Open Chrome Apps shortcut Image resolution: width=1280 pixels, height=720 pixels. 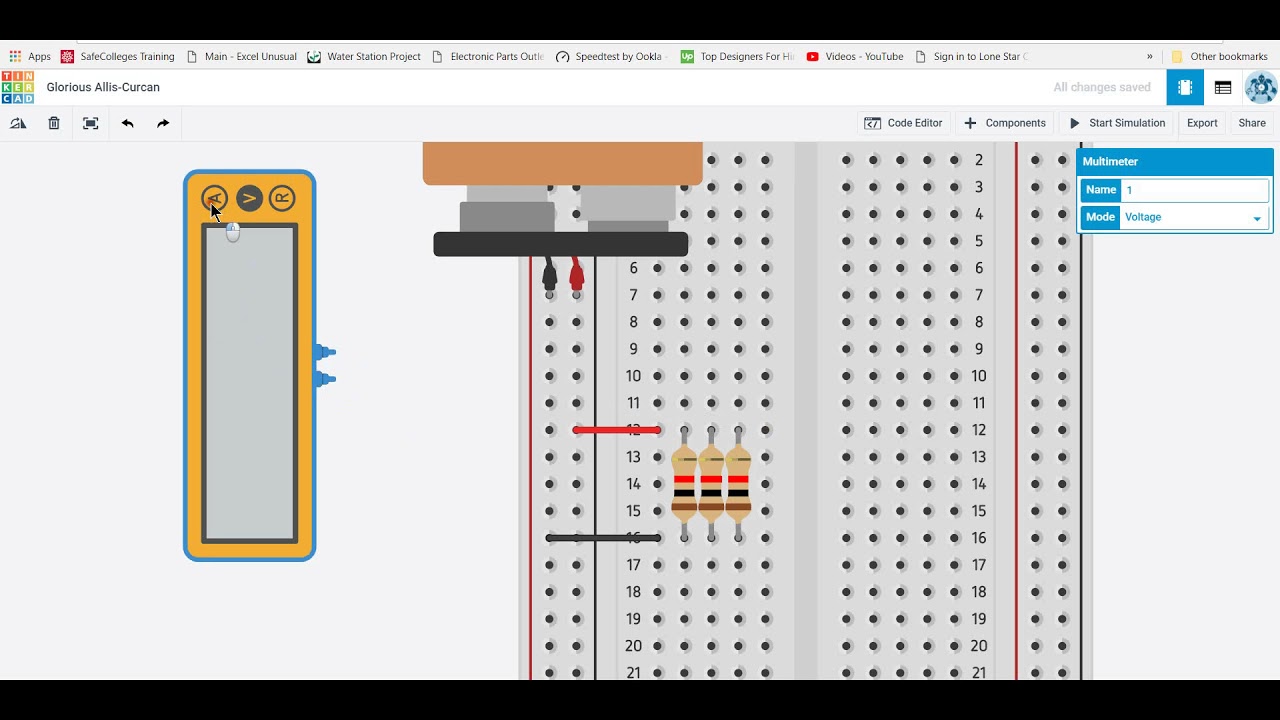tap(30, 57)
